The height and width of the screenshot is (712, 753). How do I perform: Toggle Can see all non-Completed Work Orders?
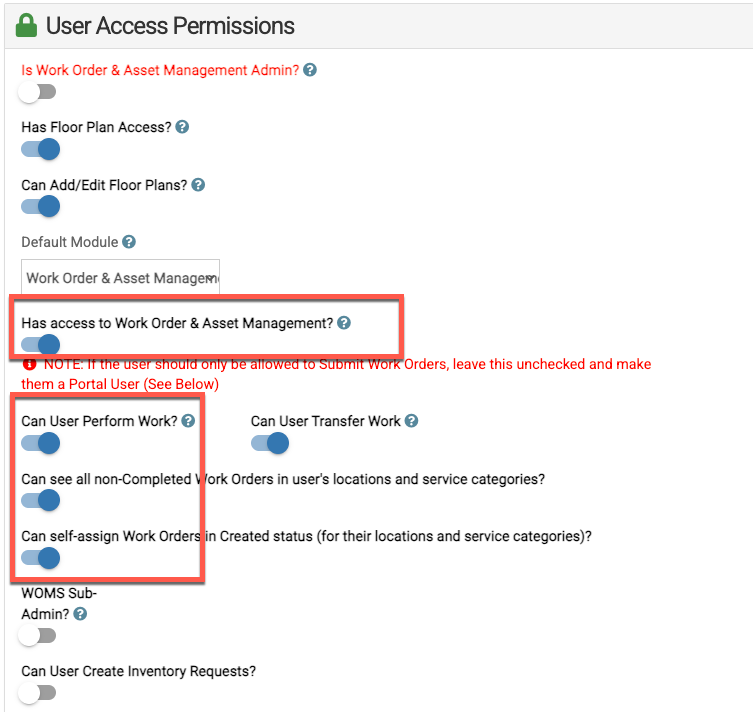[x=40, y=500]
